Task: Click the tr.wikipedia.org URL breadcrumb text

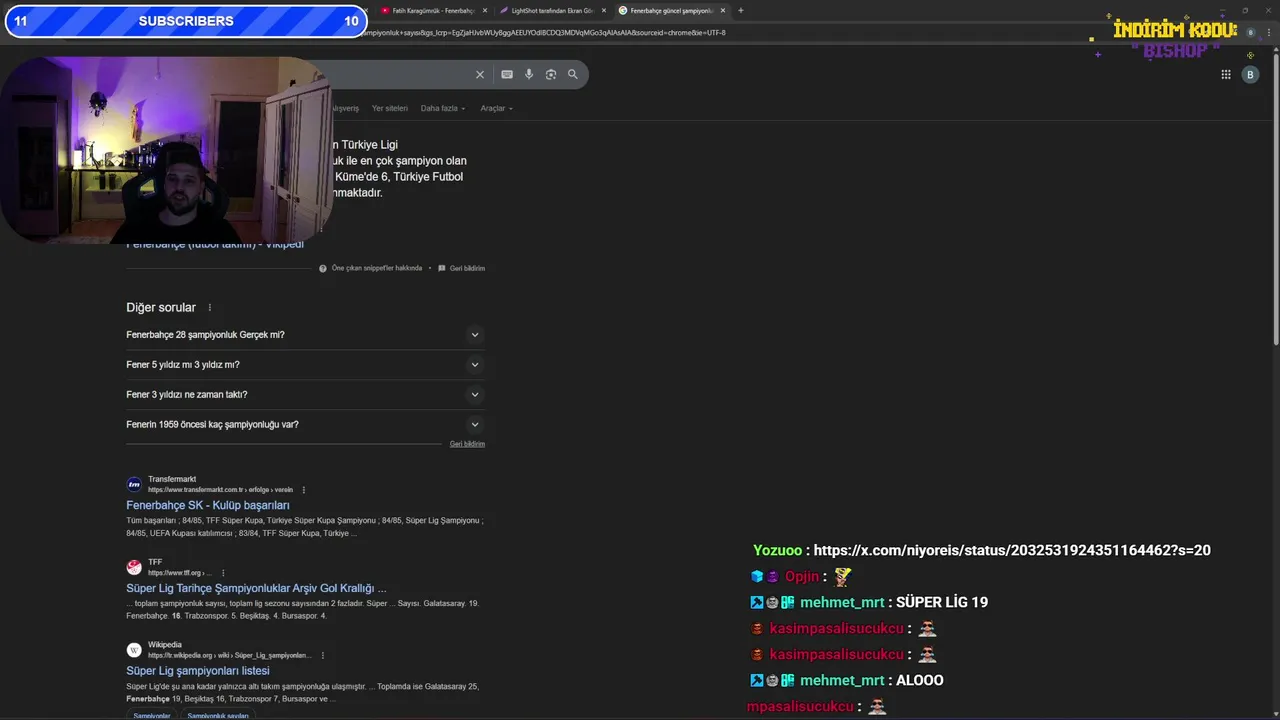Action: point(229,656)
